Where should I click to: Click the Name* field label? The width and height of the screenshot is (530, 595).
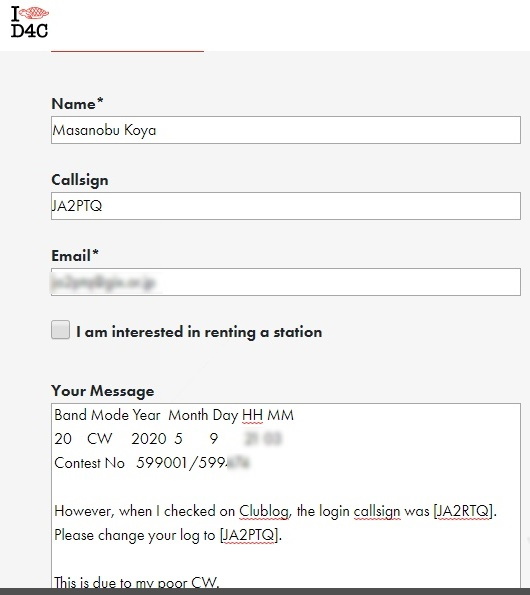point(77,104)
